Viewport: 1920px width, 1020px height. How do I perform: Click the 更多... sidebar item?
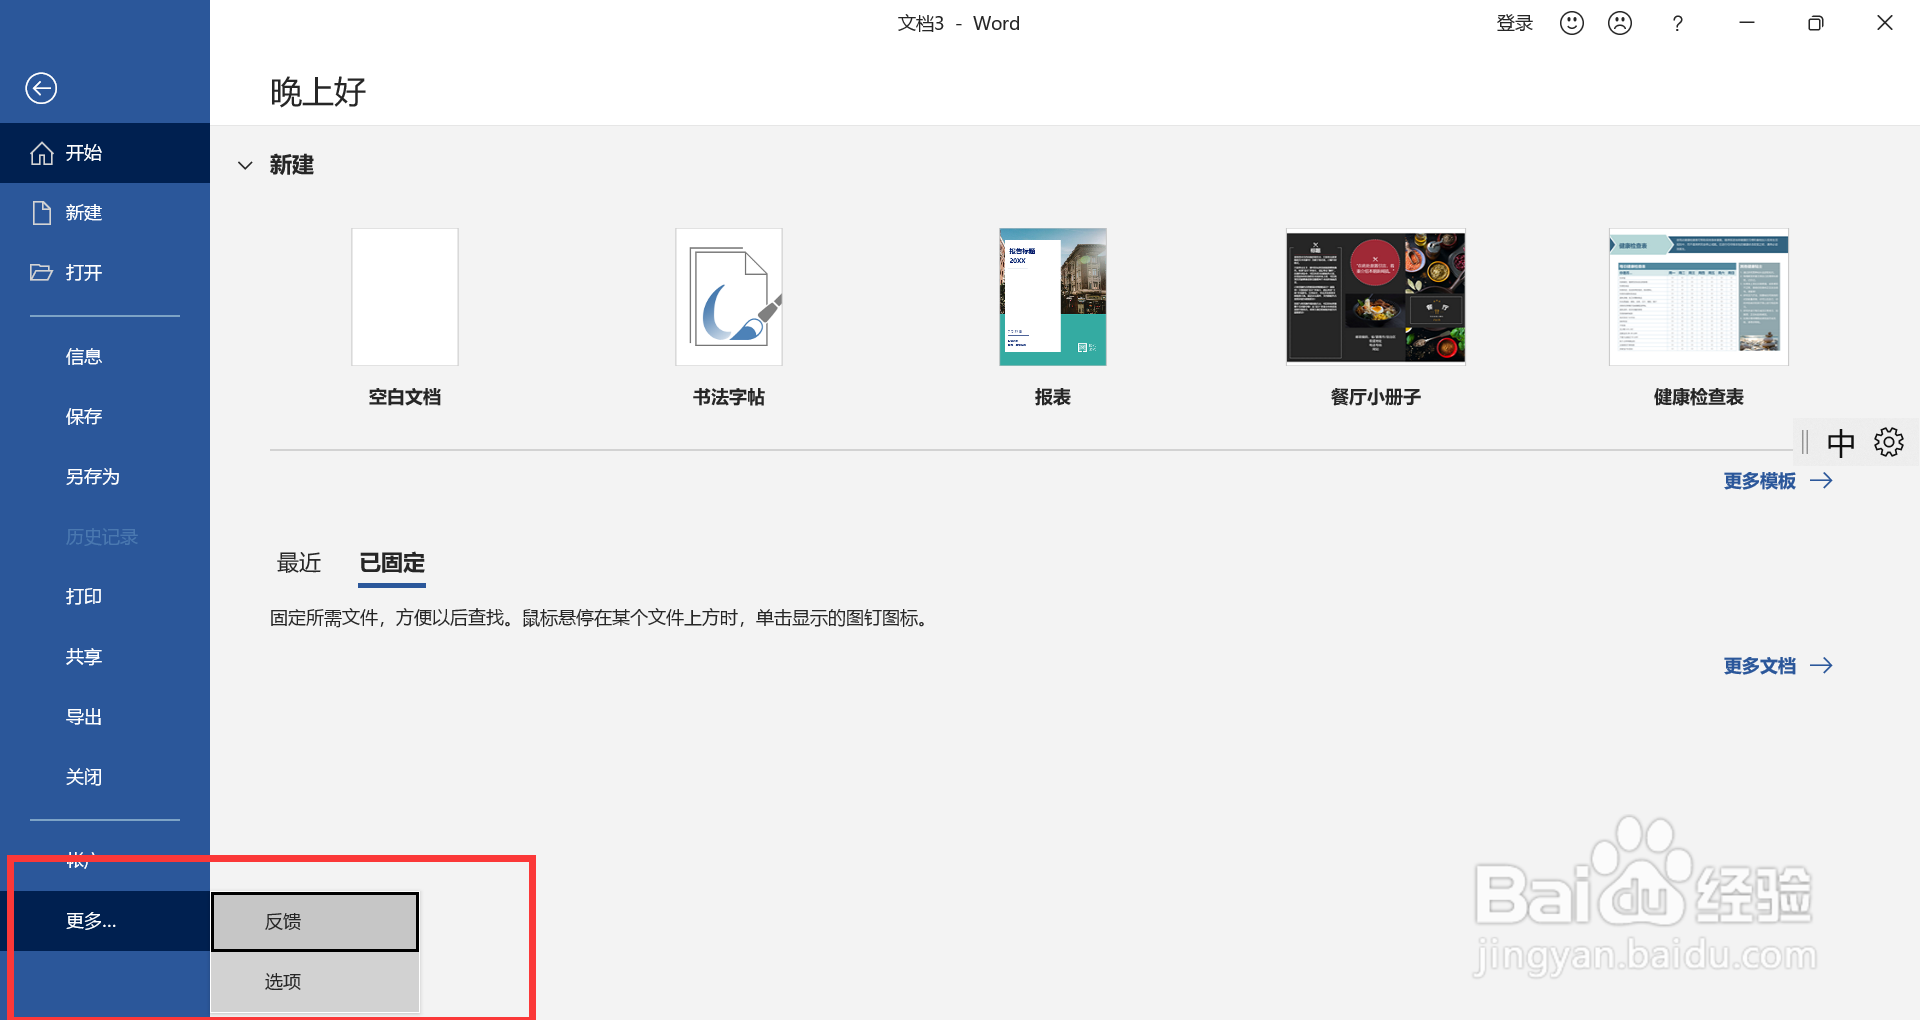[x=105, y=921]
